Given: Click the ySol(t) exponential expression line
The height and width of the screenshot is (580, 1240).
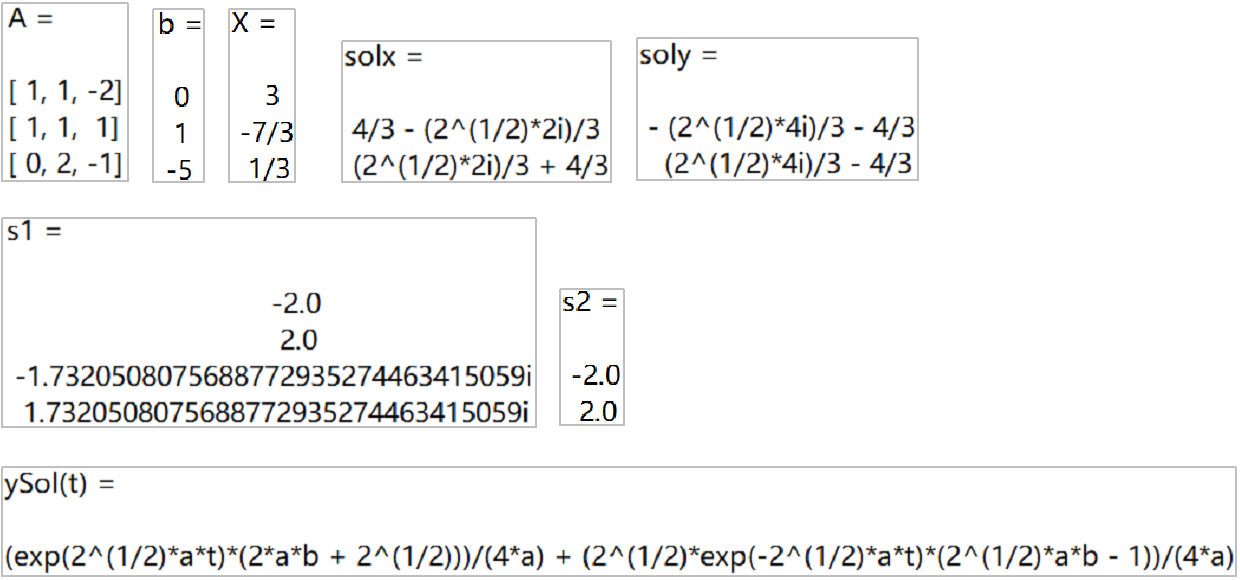Looking at the screenshot, I should pos(619,556).
